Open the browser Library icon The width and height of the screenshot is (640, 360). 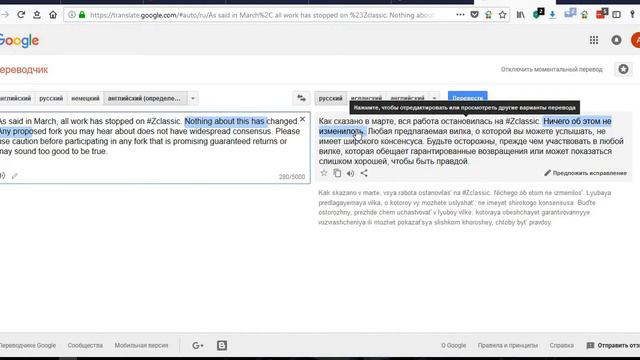(x=520, y=15)
